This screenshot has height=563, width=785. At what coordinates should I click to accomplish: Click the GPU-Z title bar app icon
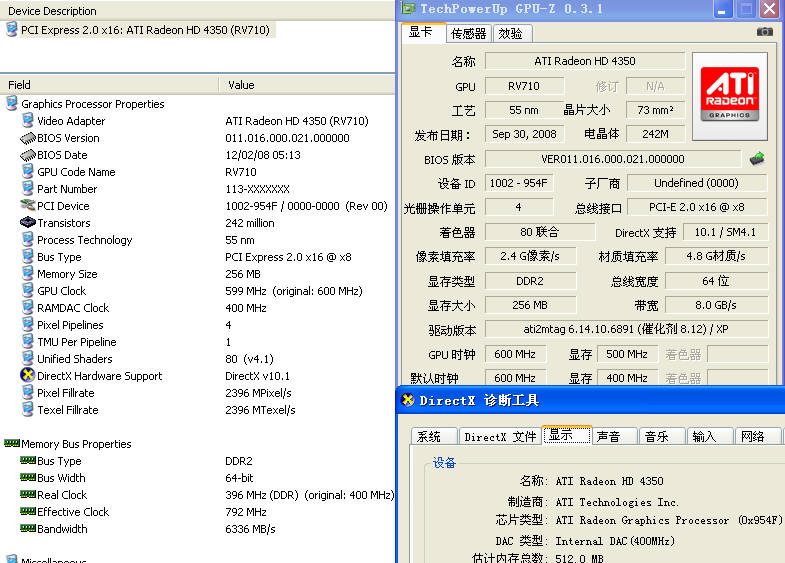[409, 9]
